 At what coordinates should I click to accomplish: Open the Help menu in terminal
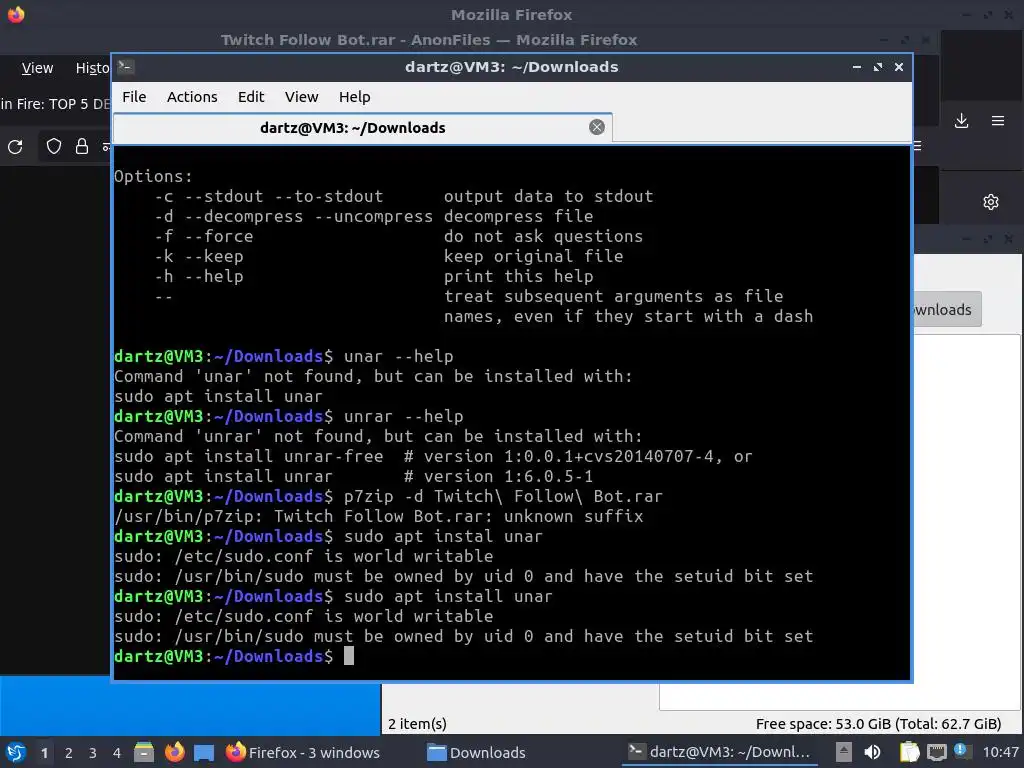[355, 97]
